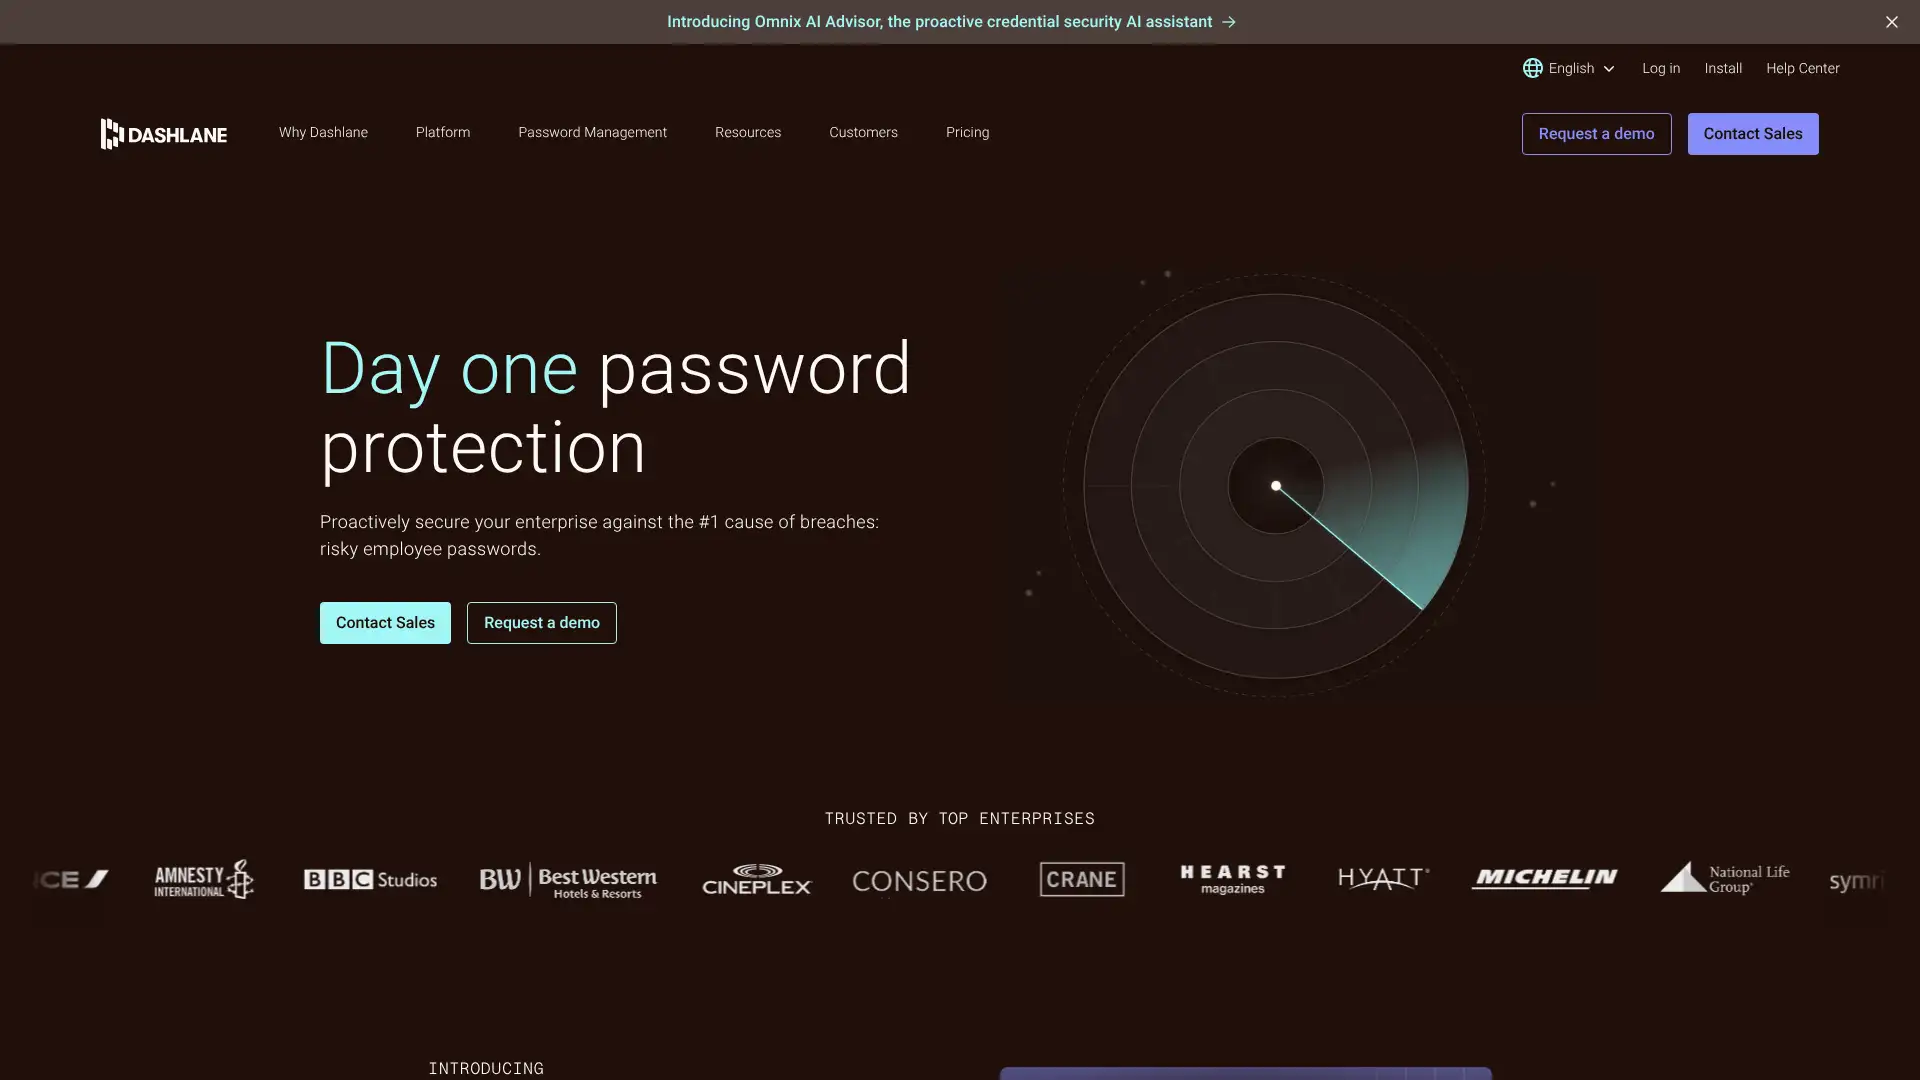The image size is (1920, 1080).
Task: Click the Cineplex logo
Action: (x=757, y=880)
